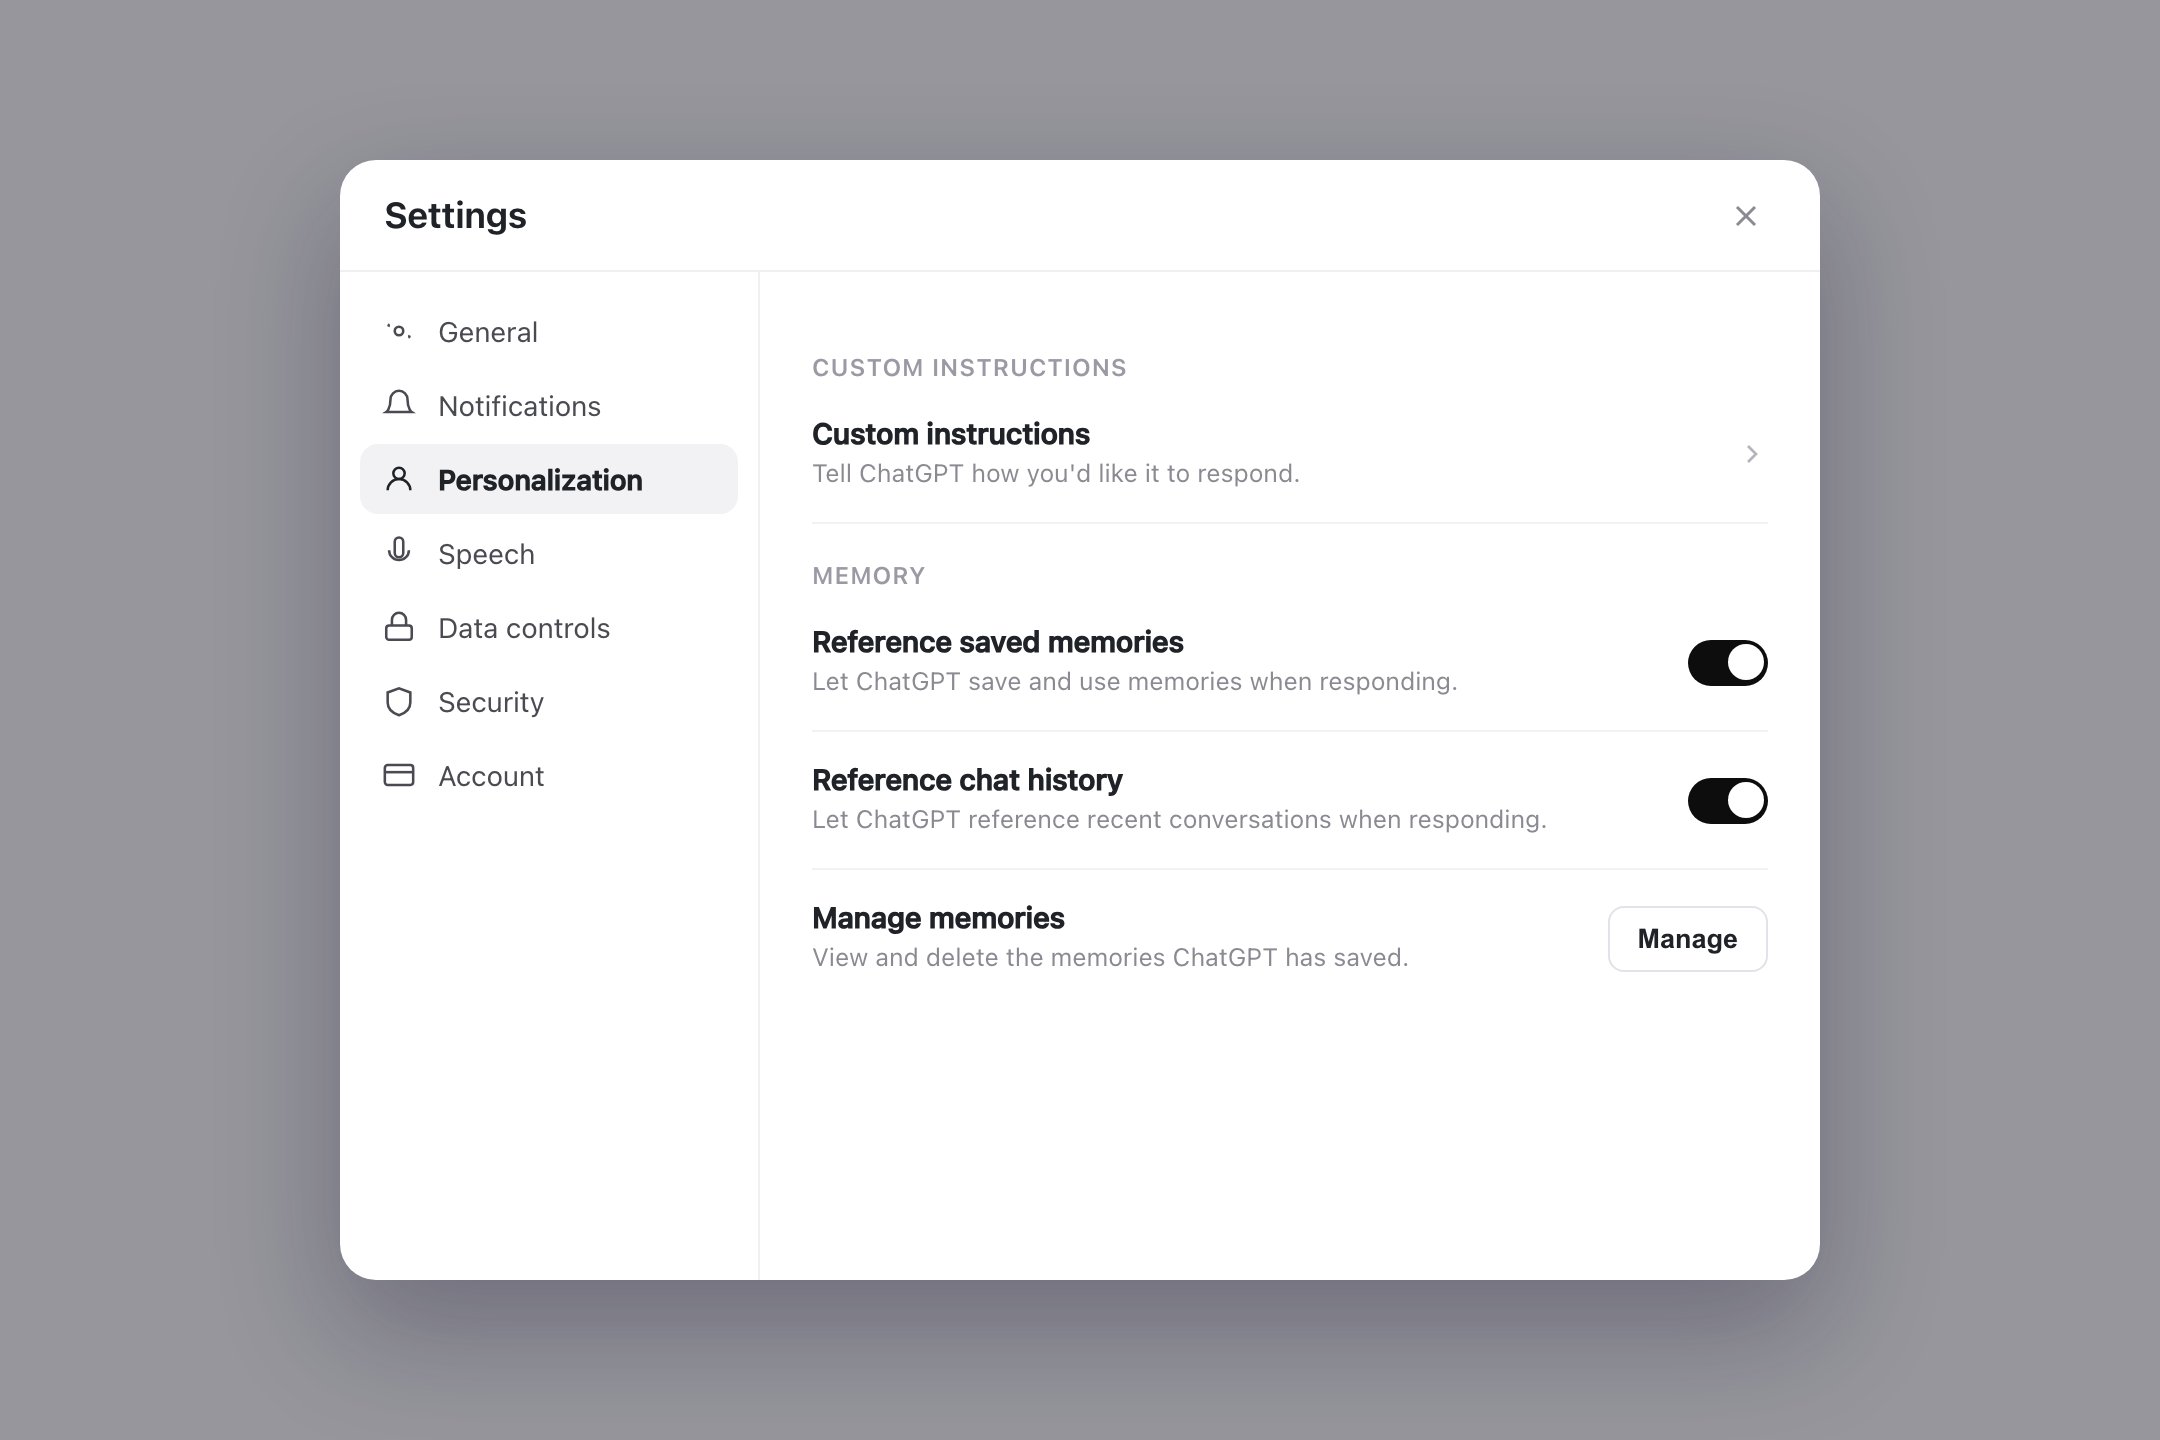Viewport: 2160px width, 1440px height.
Task: Click the Manage memories label
Action: pyautogui.click(x=938, y=918)
